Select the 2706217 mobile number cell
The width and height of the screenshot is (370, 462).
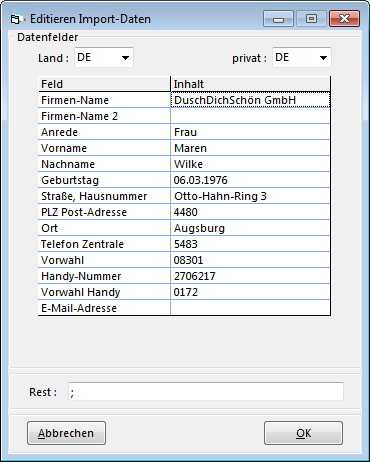click(x=250, y=276)
